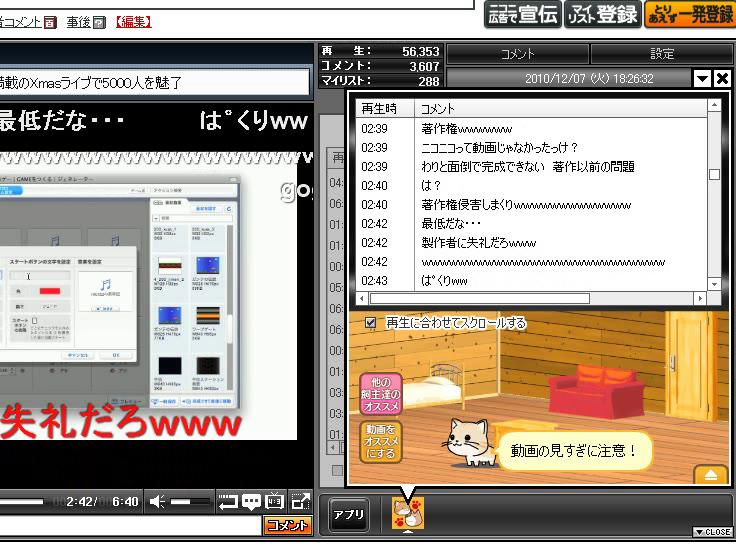The height and width of the screenshot is (548, 736).
Task: Open the cat paw app icon
Action: [x=408, y=513]
